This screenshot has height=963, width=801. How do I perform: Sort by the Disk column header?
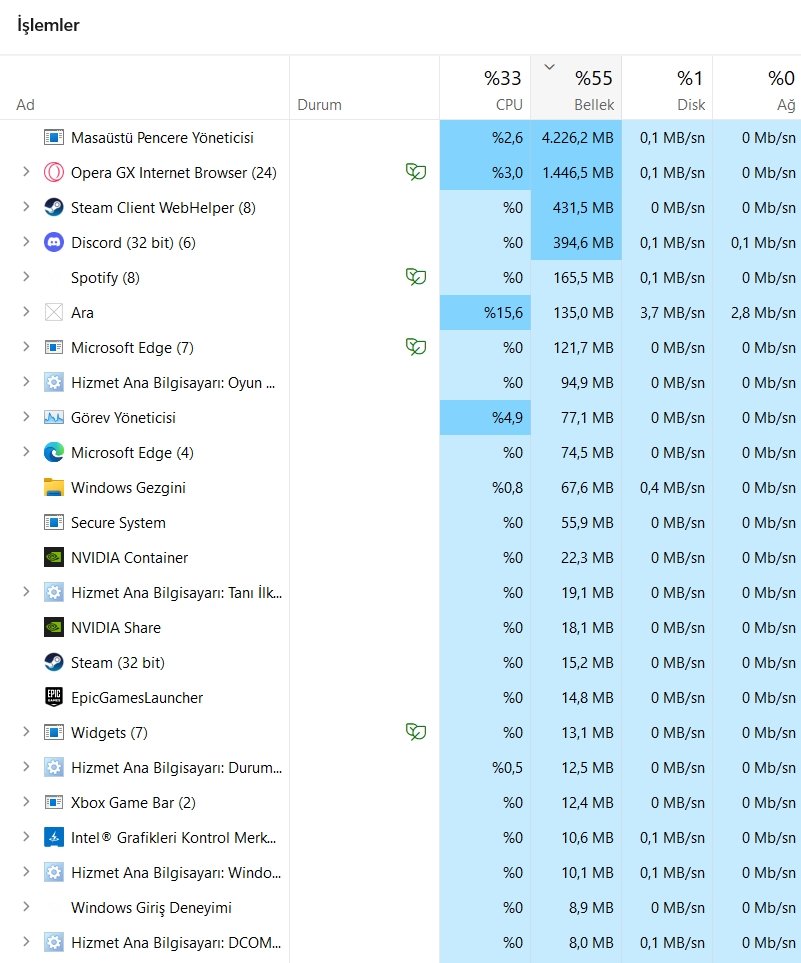(667, 90)
